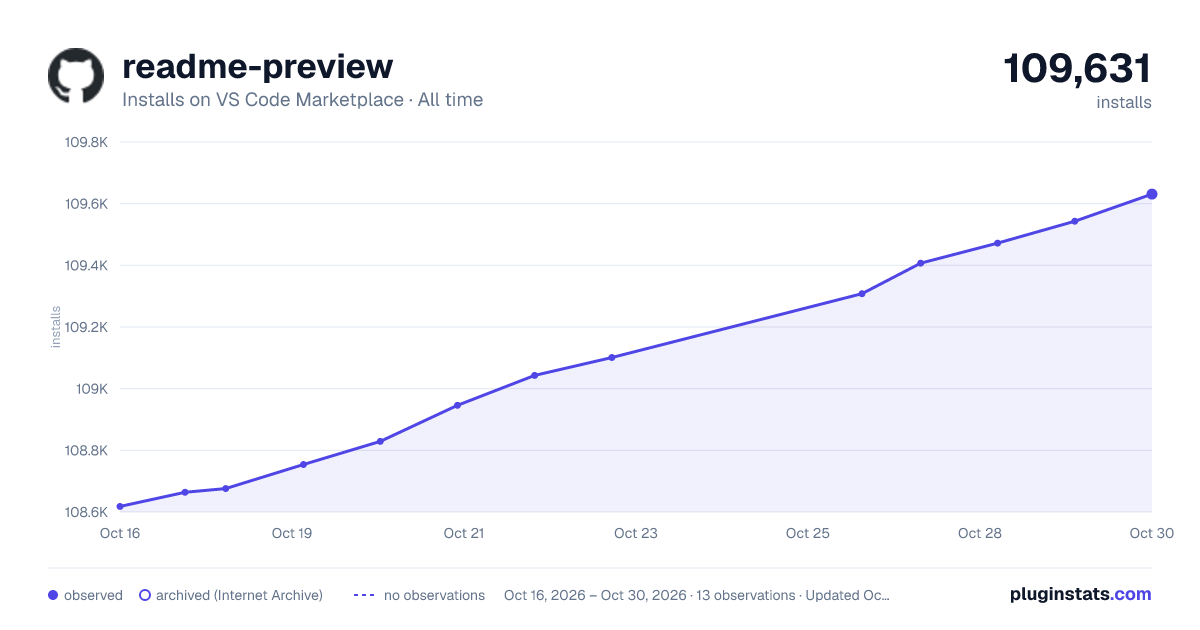The image size is (1200, 630).
Task: Click the 'observed' legend label
Action: 93,595
